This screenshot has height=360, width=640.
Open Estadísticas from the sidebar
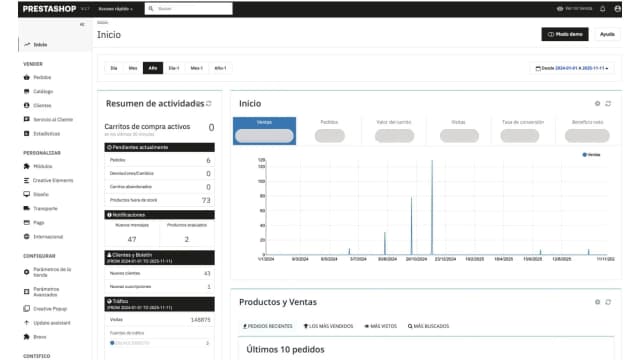42,133
